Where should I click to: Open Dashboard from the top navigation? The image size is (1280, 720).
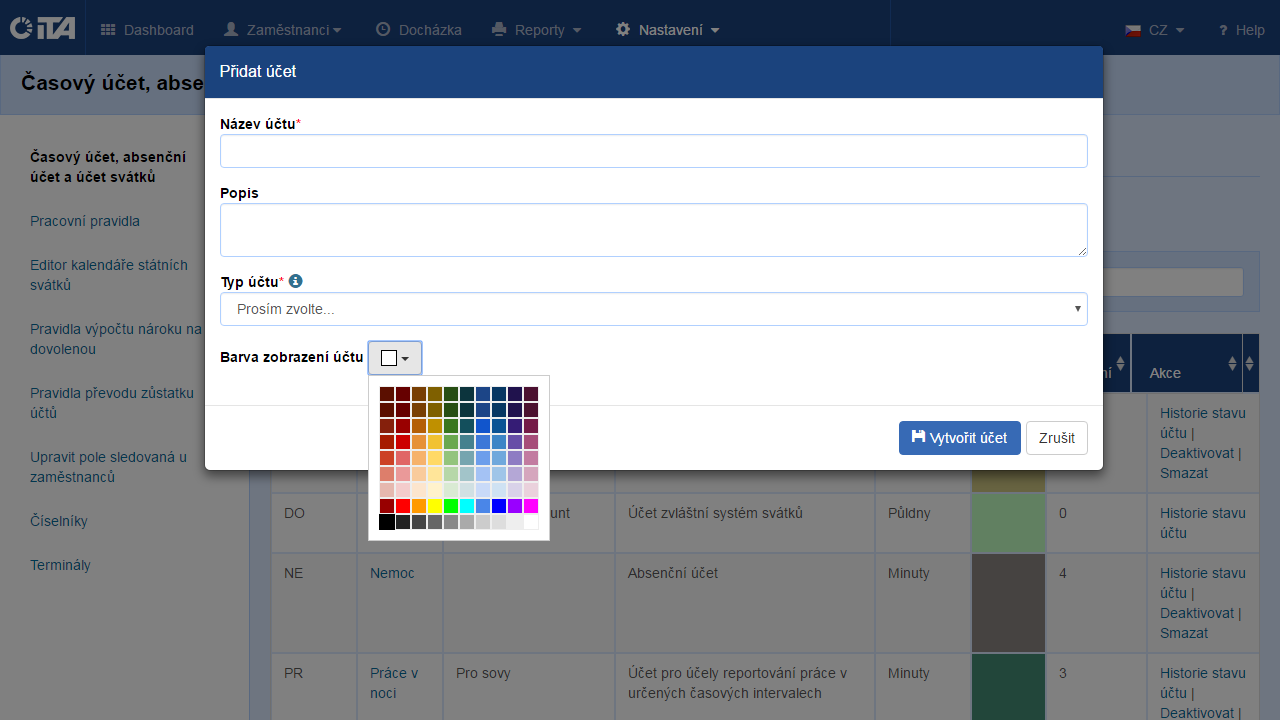point(147,30)
